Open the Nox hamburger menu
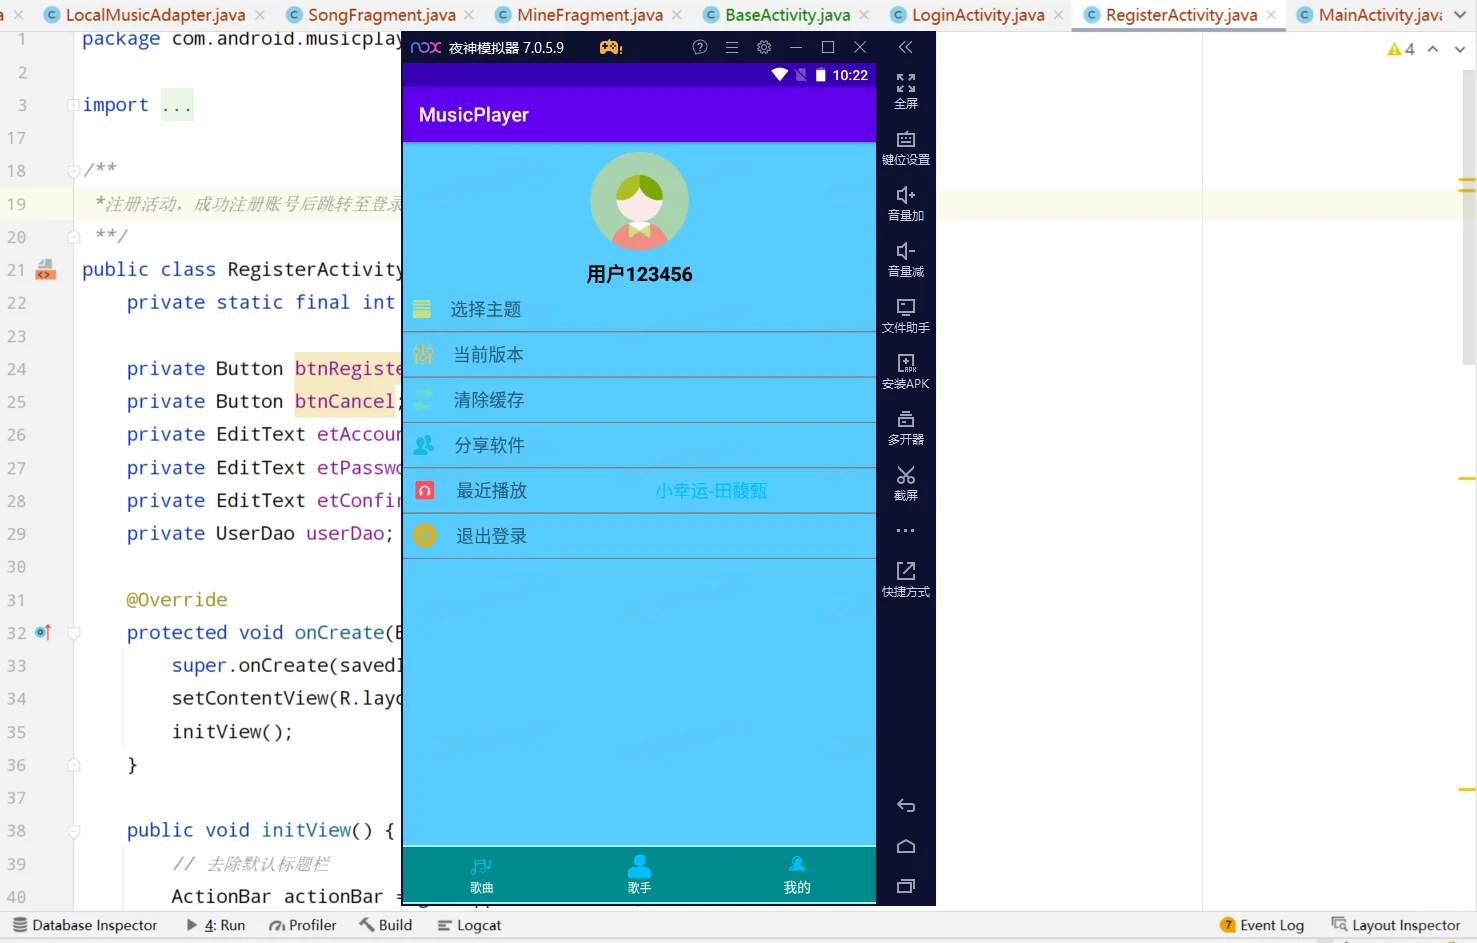The height and width of the screenshot is (943, 1477). tap(732, 47)
